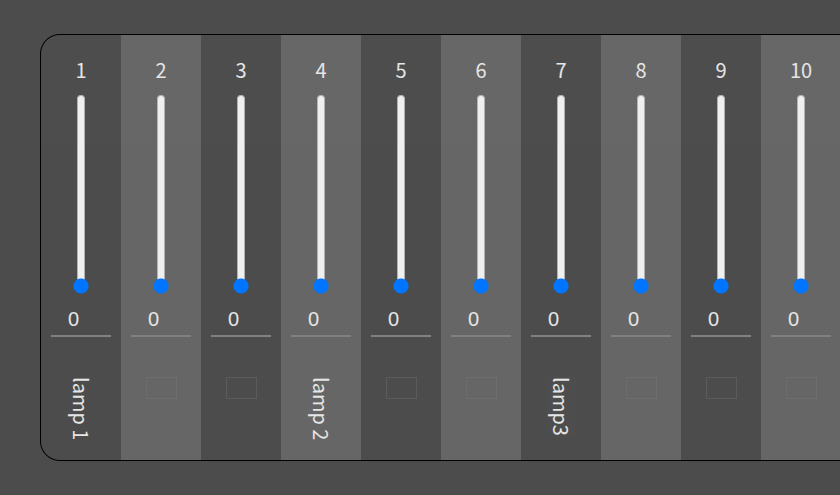Click the empty label box of channel 5
The height and width of the screenshot is (495, 840).
coord(401,388)
